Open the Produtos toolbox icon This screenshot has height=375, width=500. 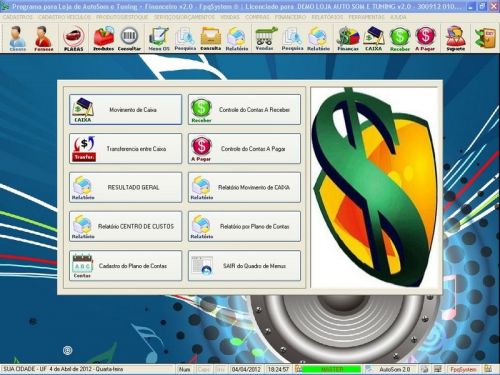click(103, 38)
